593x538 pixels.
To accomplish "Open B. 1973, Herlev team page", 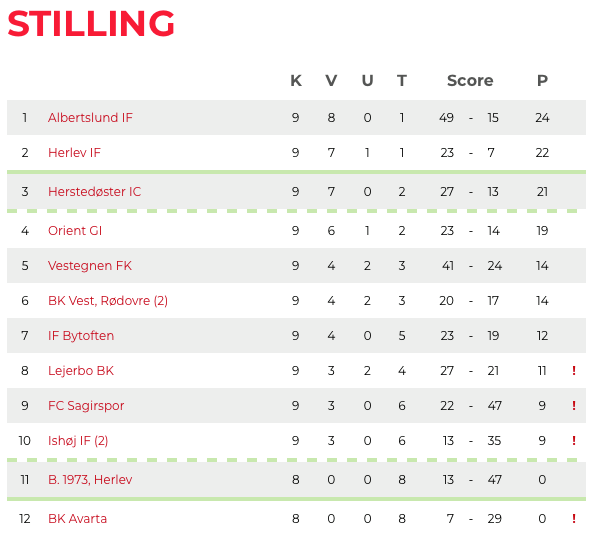I will coord(90,479).
